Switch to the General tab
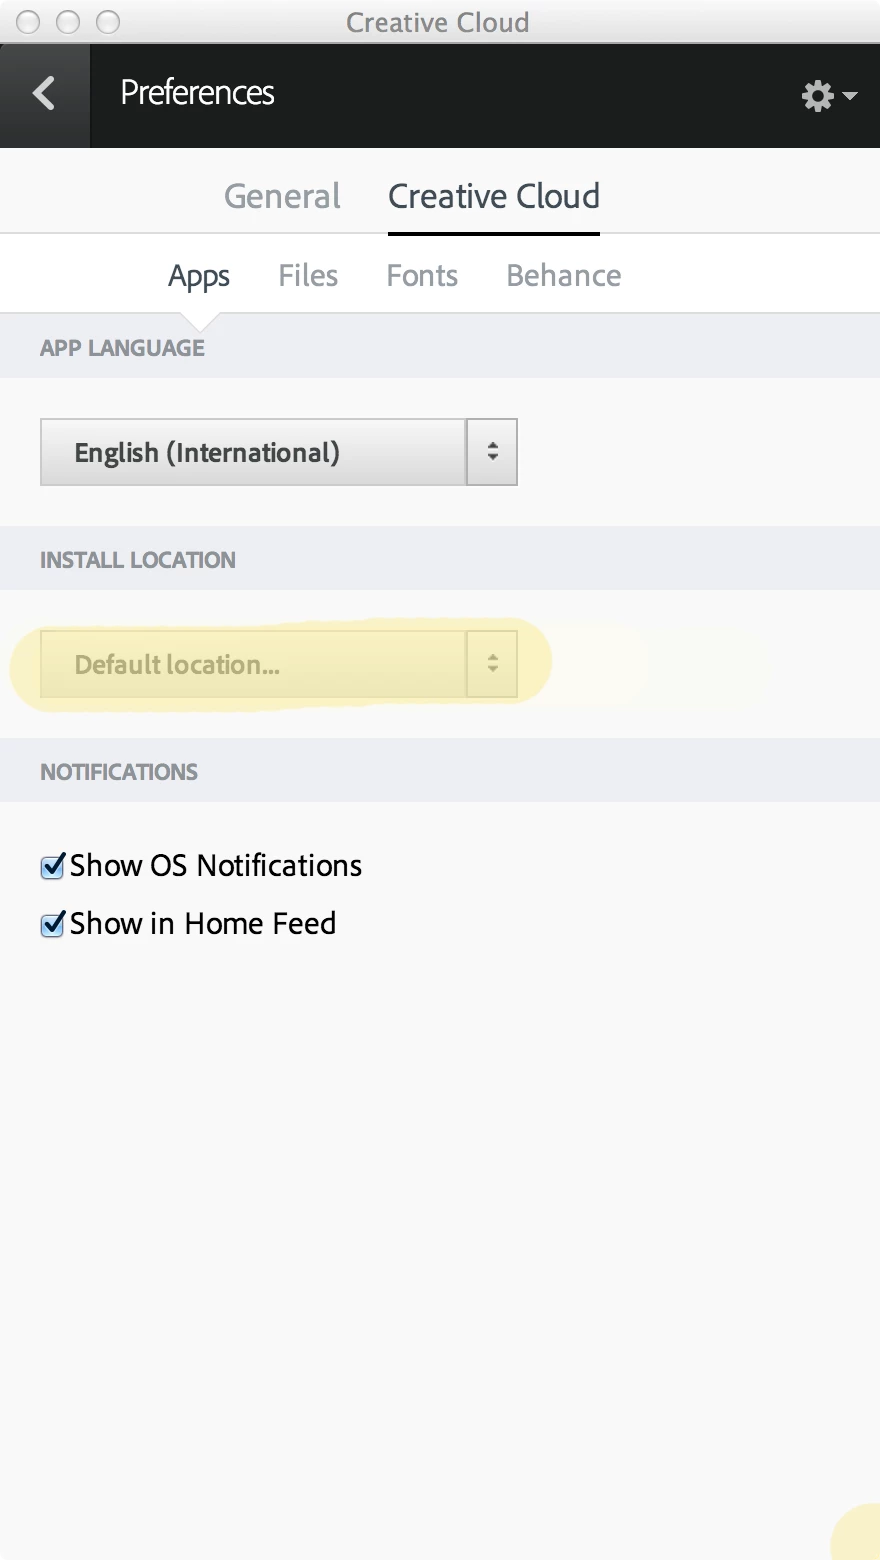This screenshot has height=1560, width=880. 282,196
